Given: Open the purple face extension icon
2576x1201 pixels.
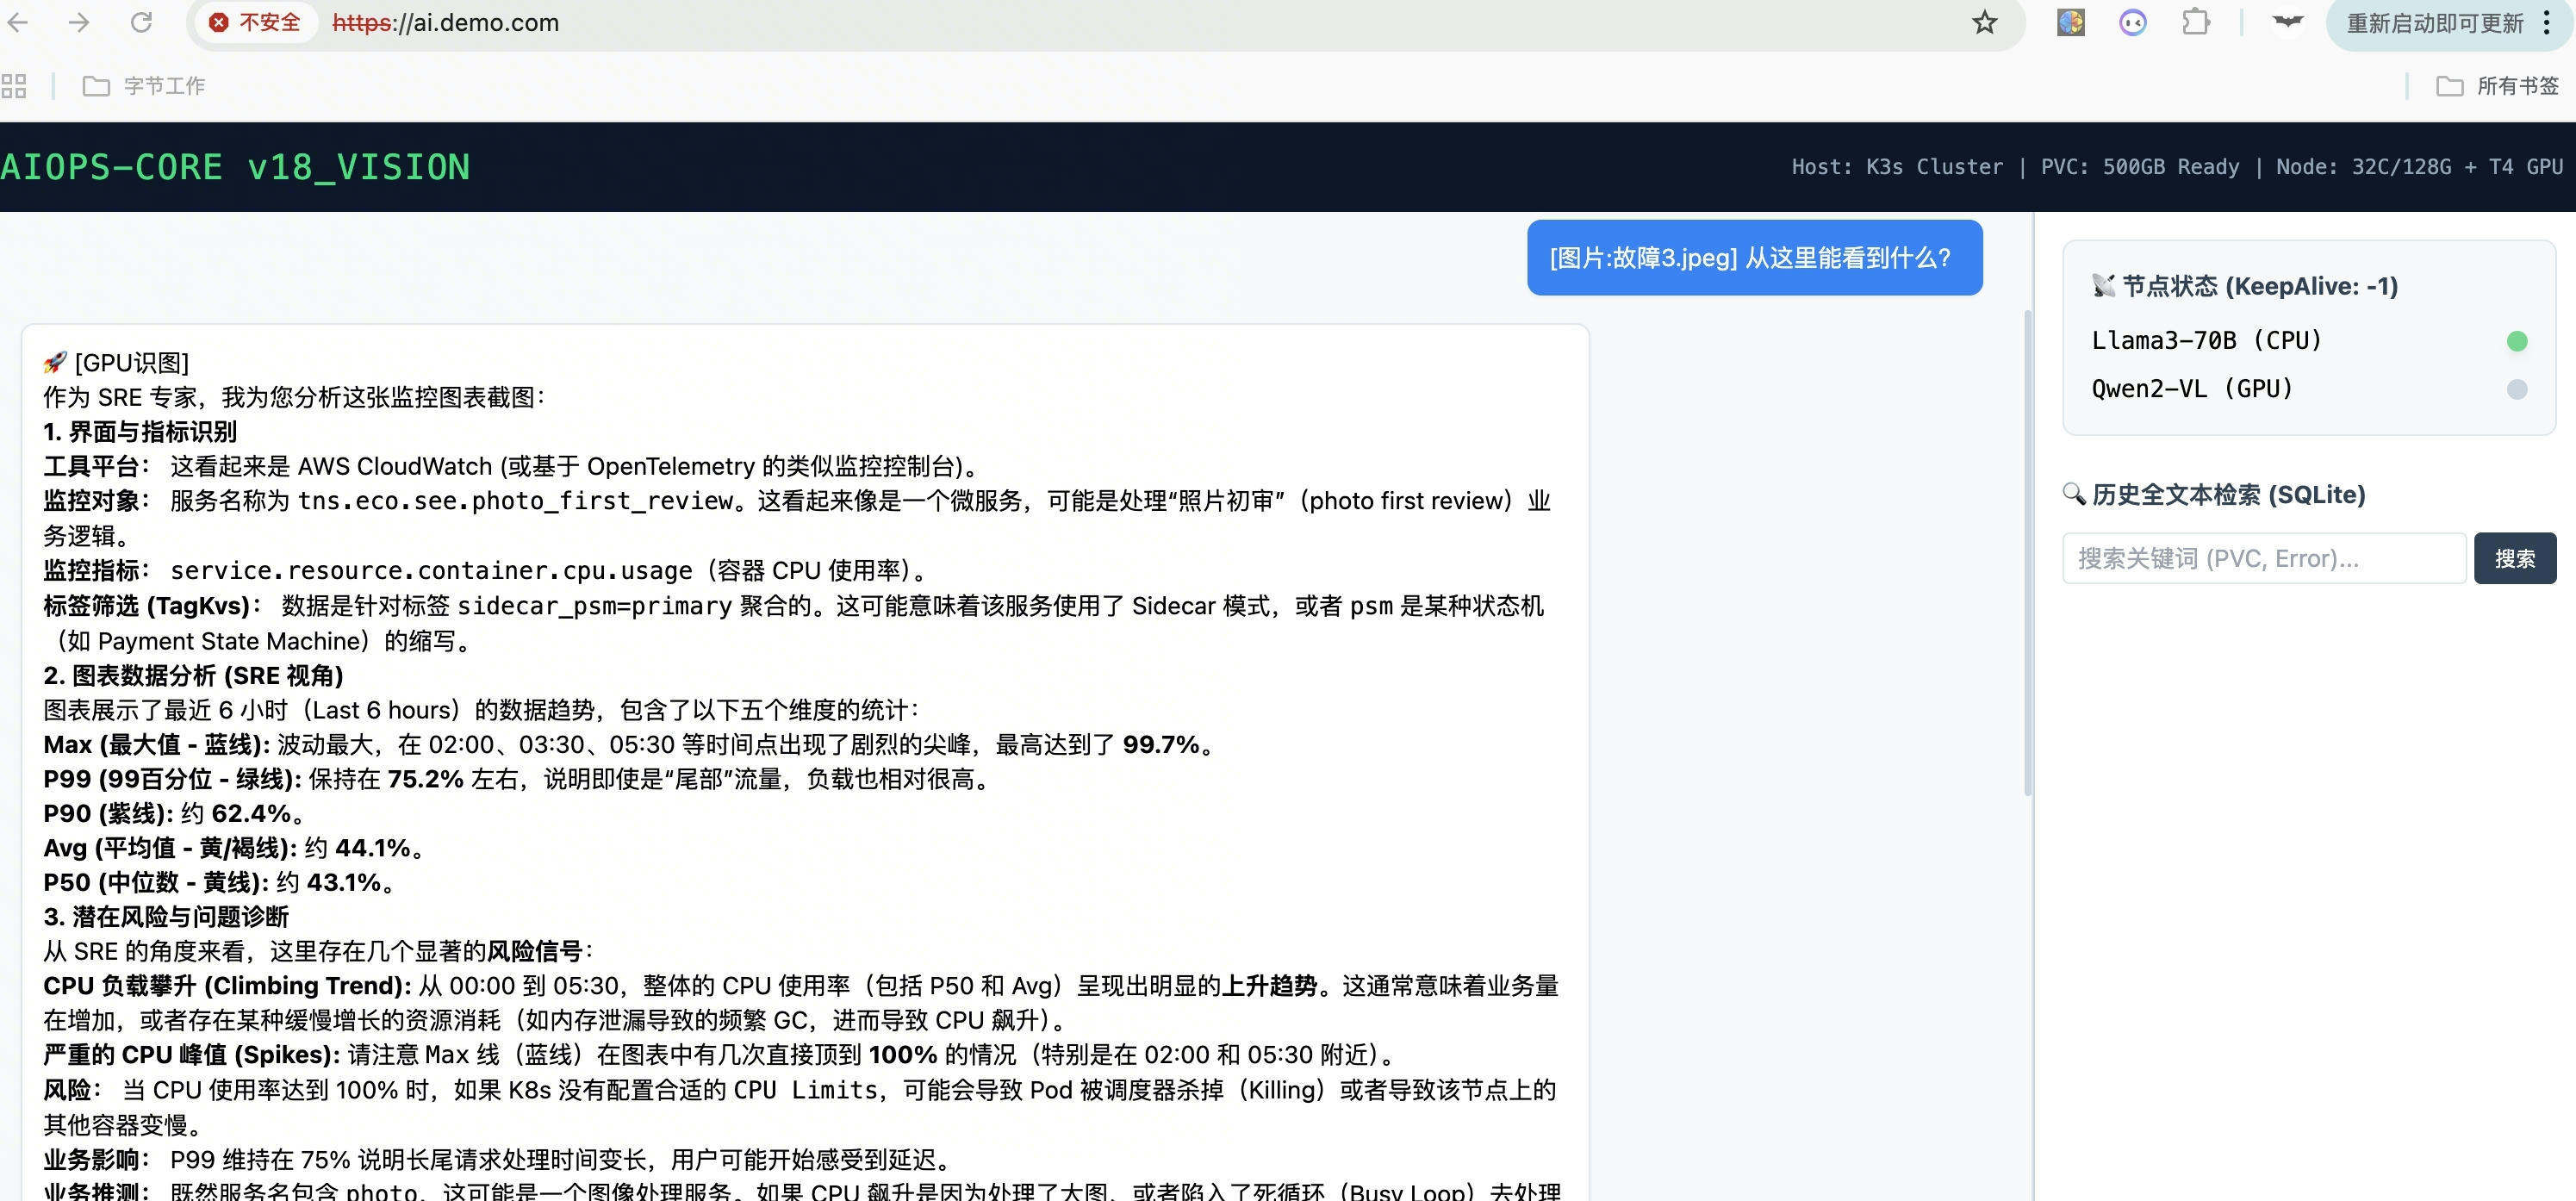Looking at the screenshot, I should [x=2132, y=23].
